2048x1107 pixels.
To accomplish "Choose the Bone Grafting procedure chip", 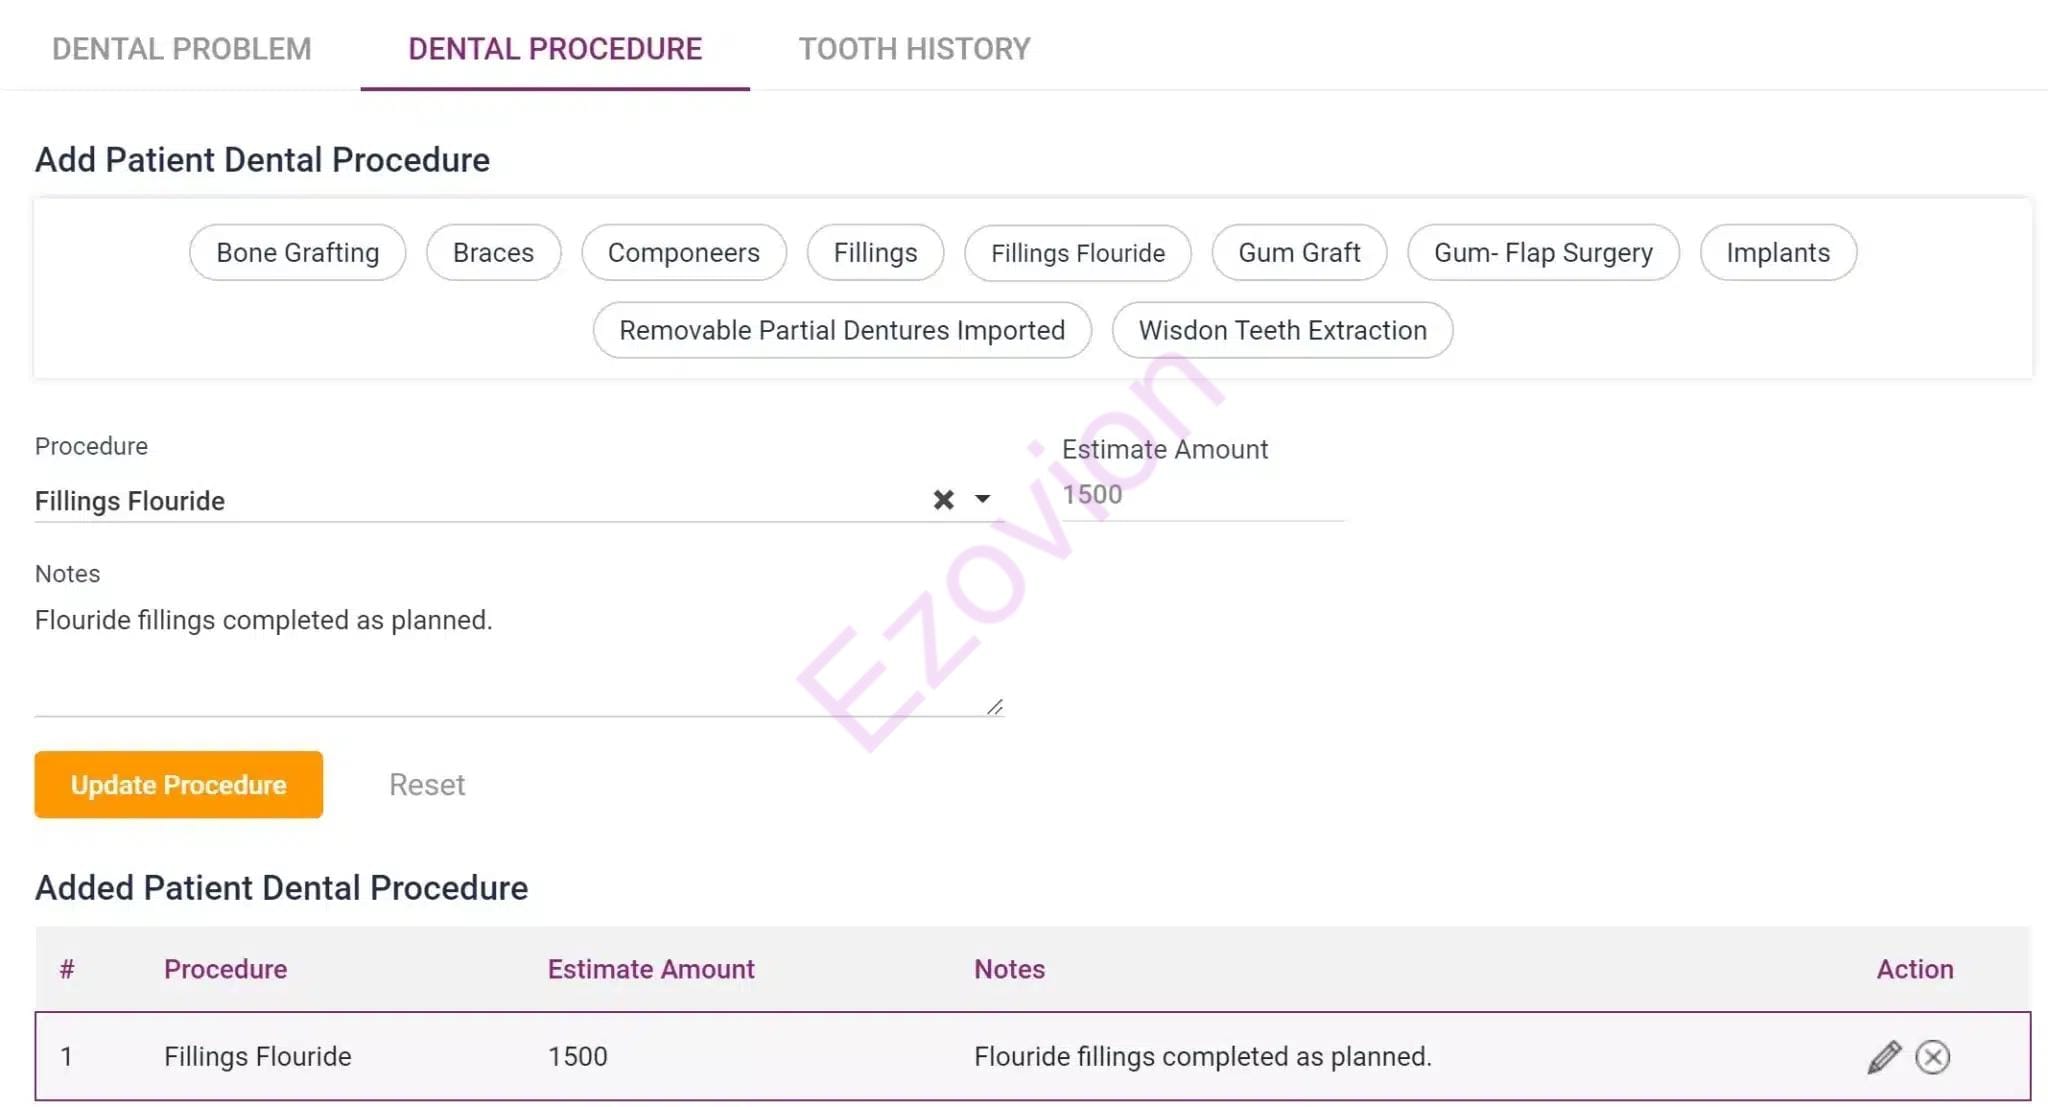I will click(297, 253).
